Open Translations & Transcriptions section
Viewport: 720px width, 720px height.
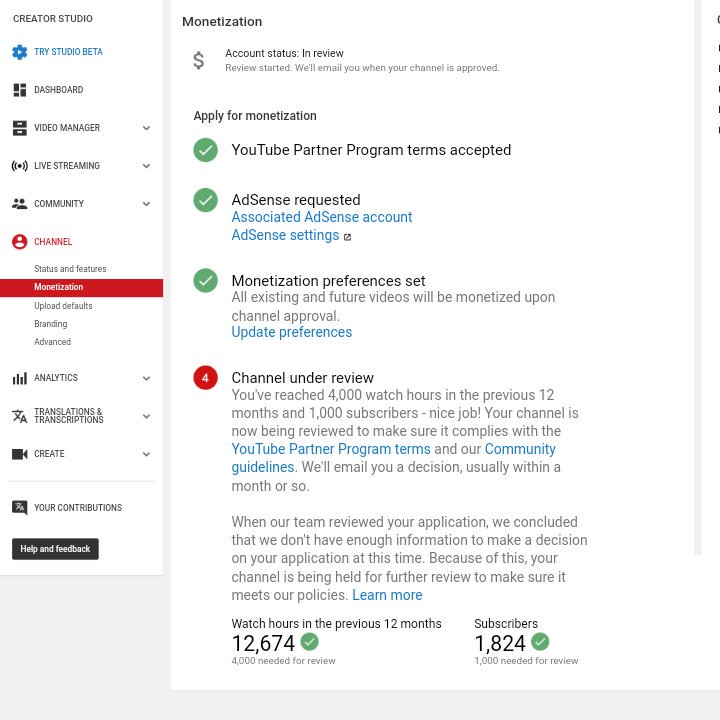point(68,416)
